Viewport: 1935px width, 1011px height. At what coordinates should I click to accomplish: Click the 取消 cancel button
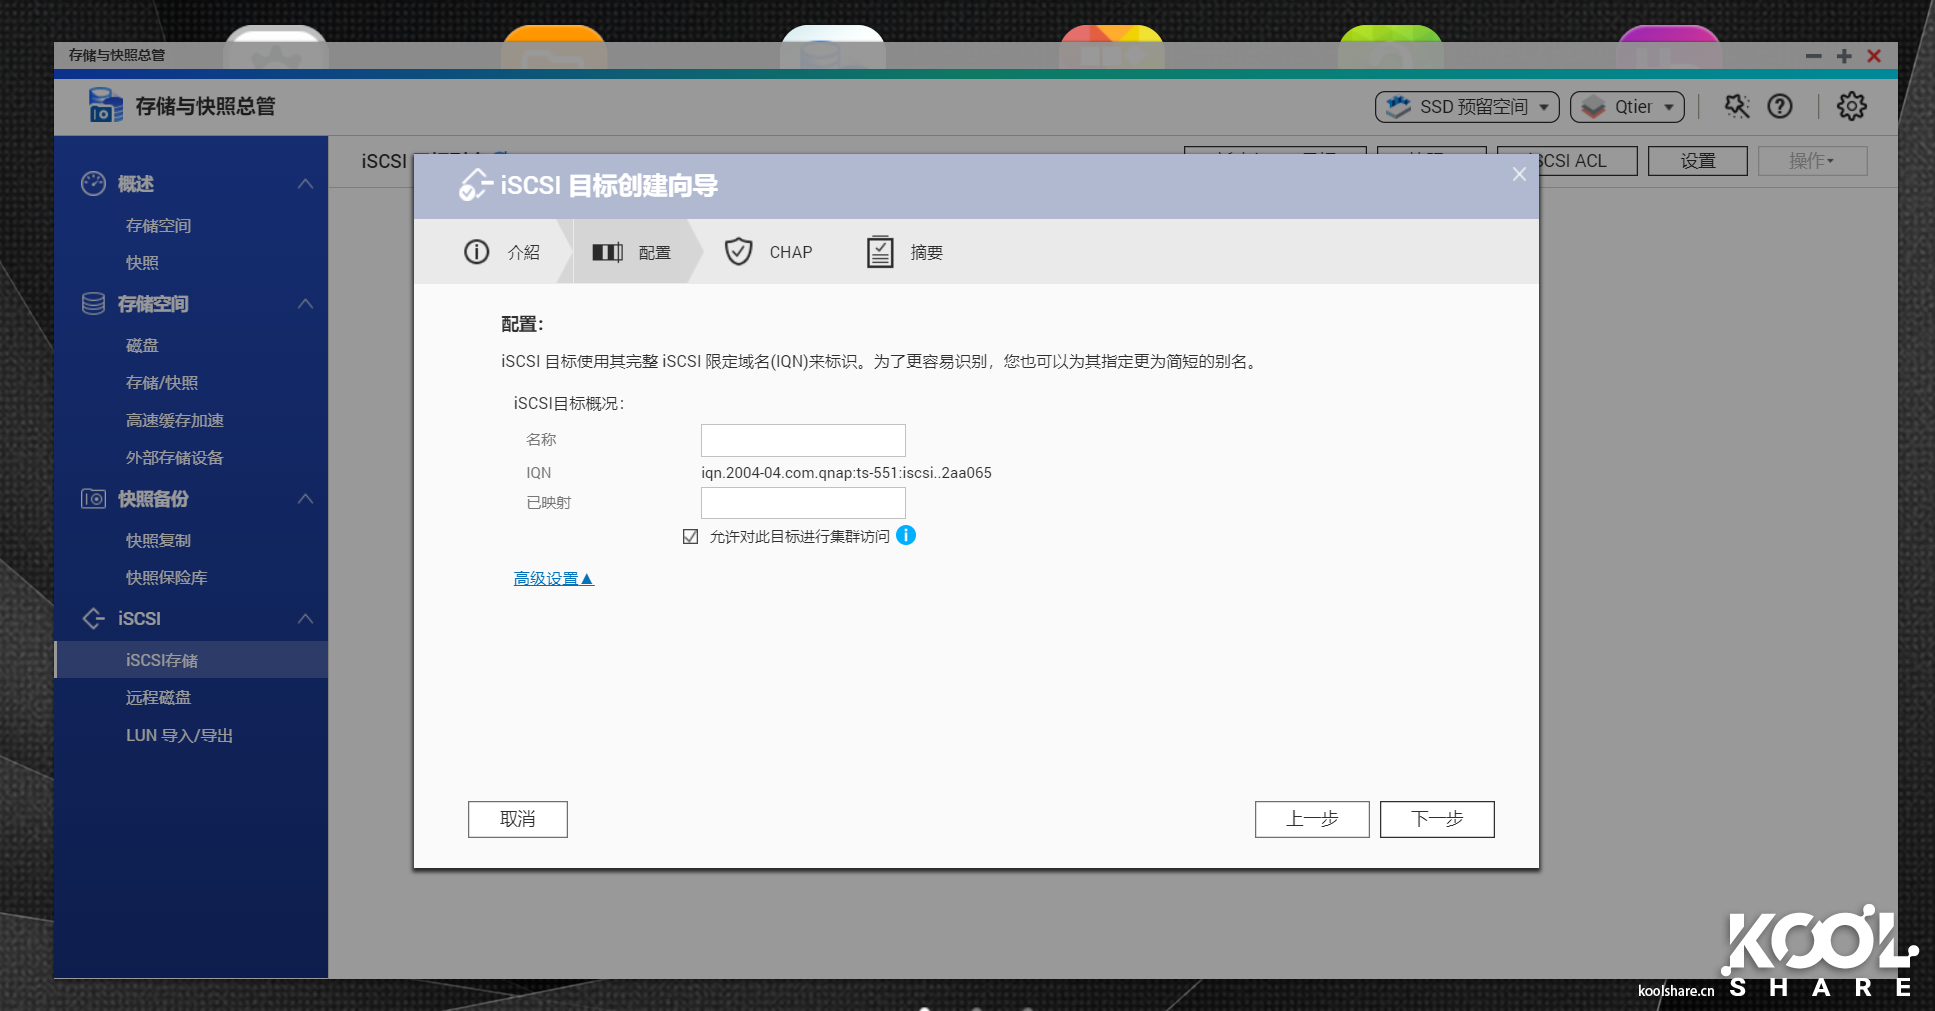[x=517, y=819]
